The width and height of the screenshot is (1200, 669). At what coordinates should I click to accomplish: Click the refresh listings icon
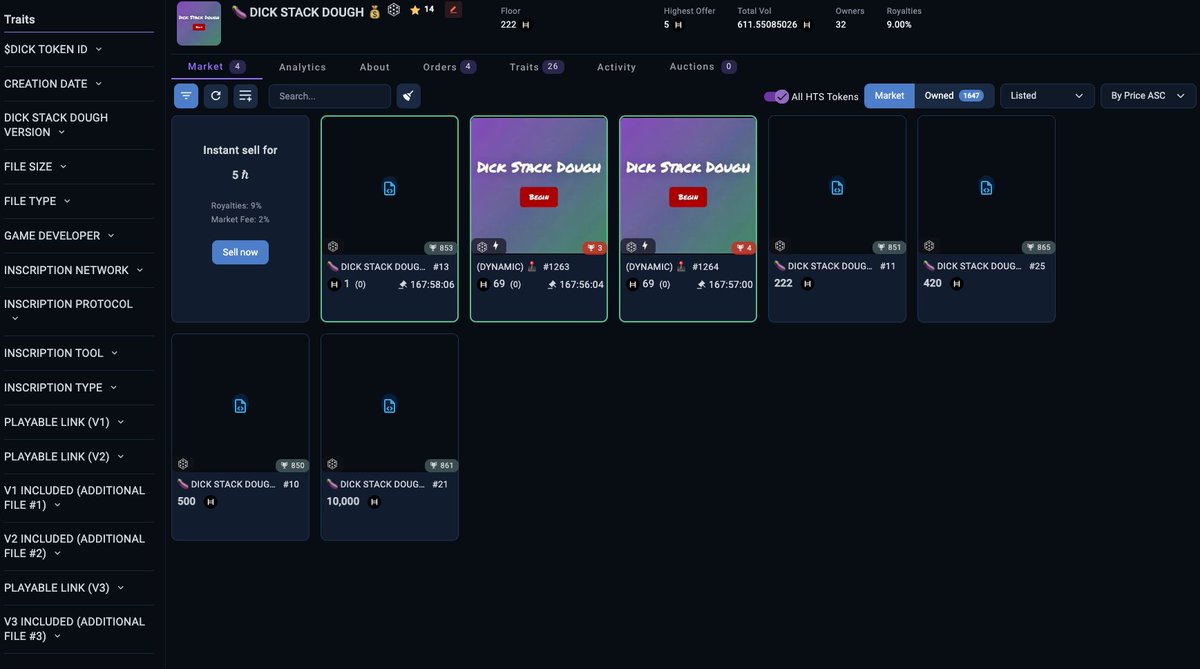coord(216,96)
